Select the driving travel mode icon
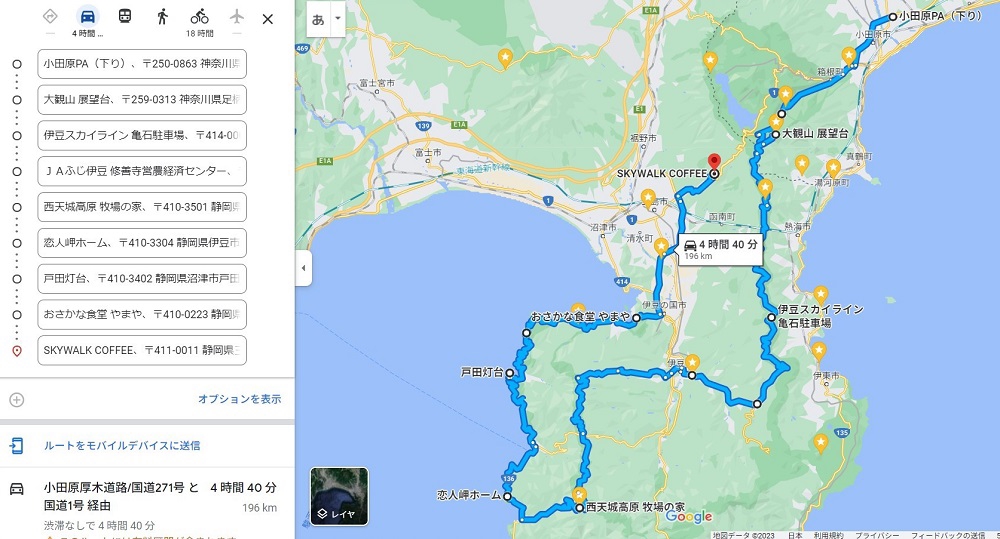Screen dimensions: 1000x539 point(87,17)
